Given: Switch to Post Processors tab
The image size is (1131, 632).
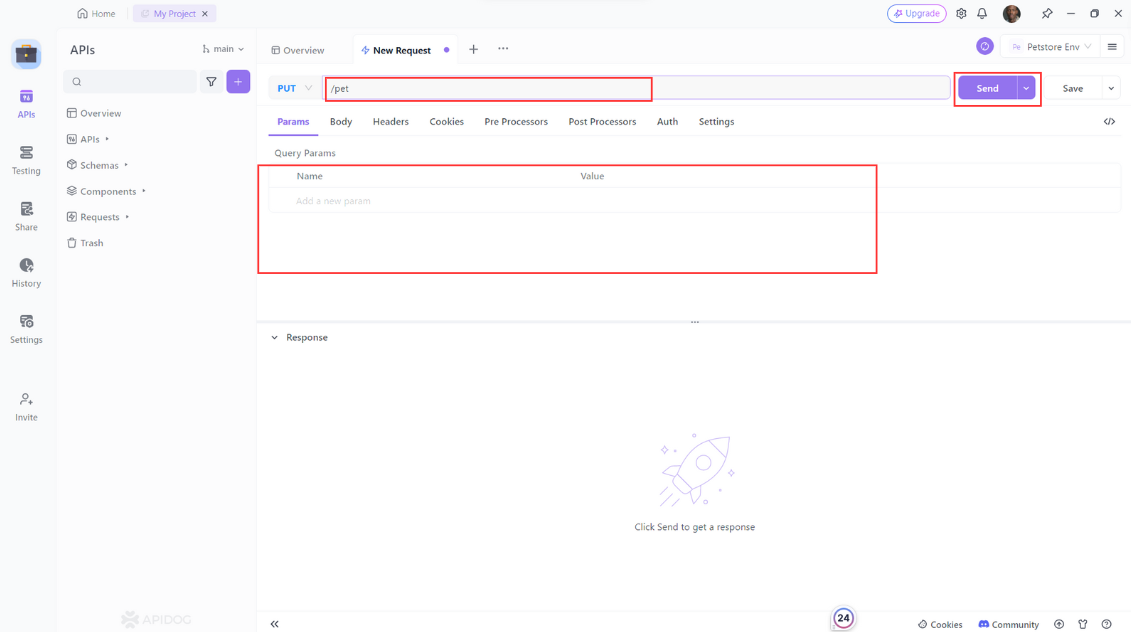Looking at the screenshot, I should 602,121.
